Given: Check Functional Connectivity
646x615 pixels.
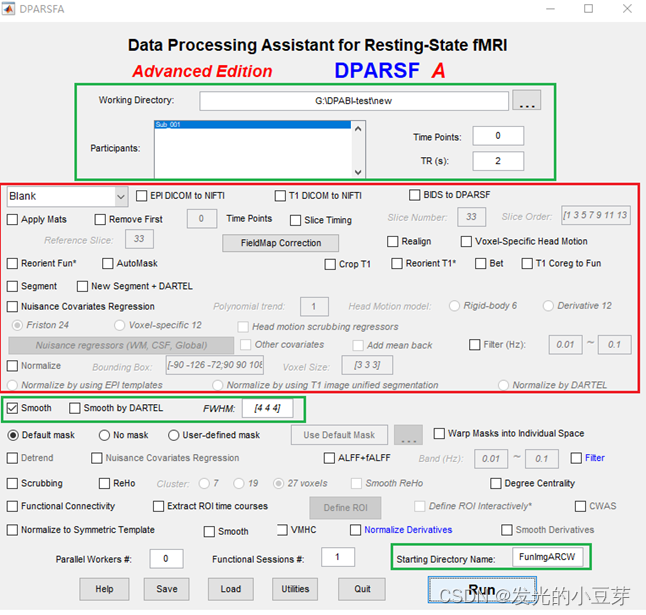Looking at the screenshot, I should [x=12, y=506].
